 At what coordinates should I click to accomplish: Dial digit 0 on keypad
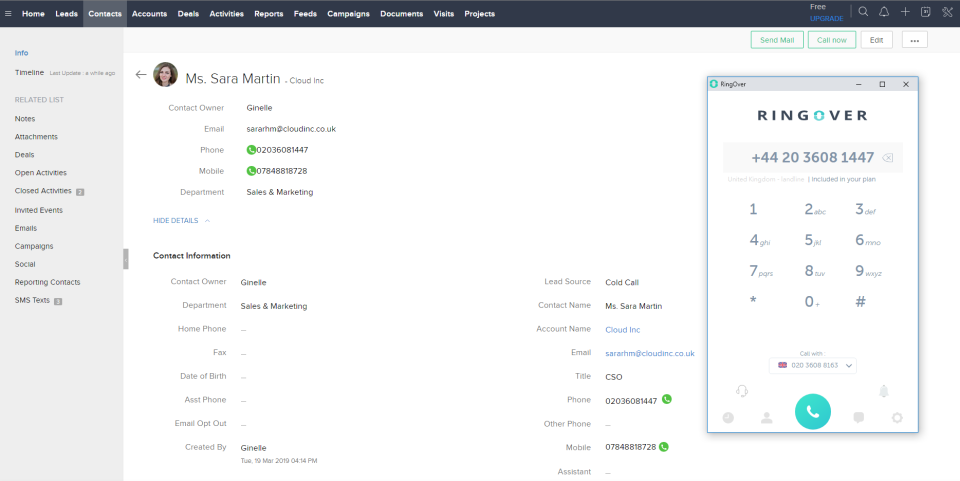click(812, 301)
